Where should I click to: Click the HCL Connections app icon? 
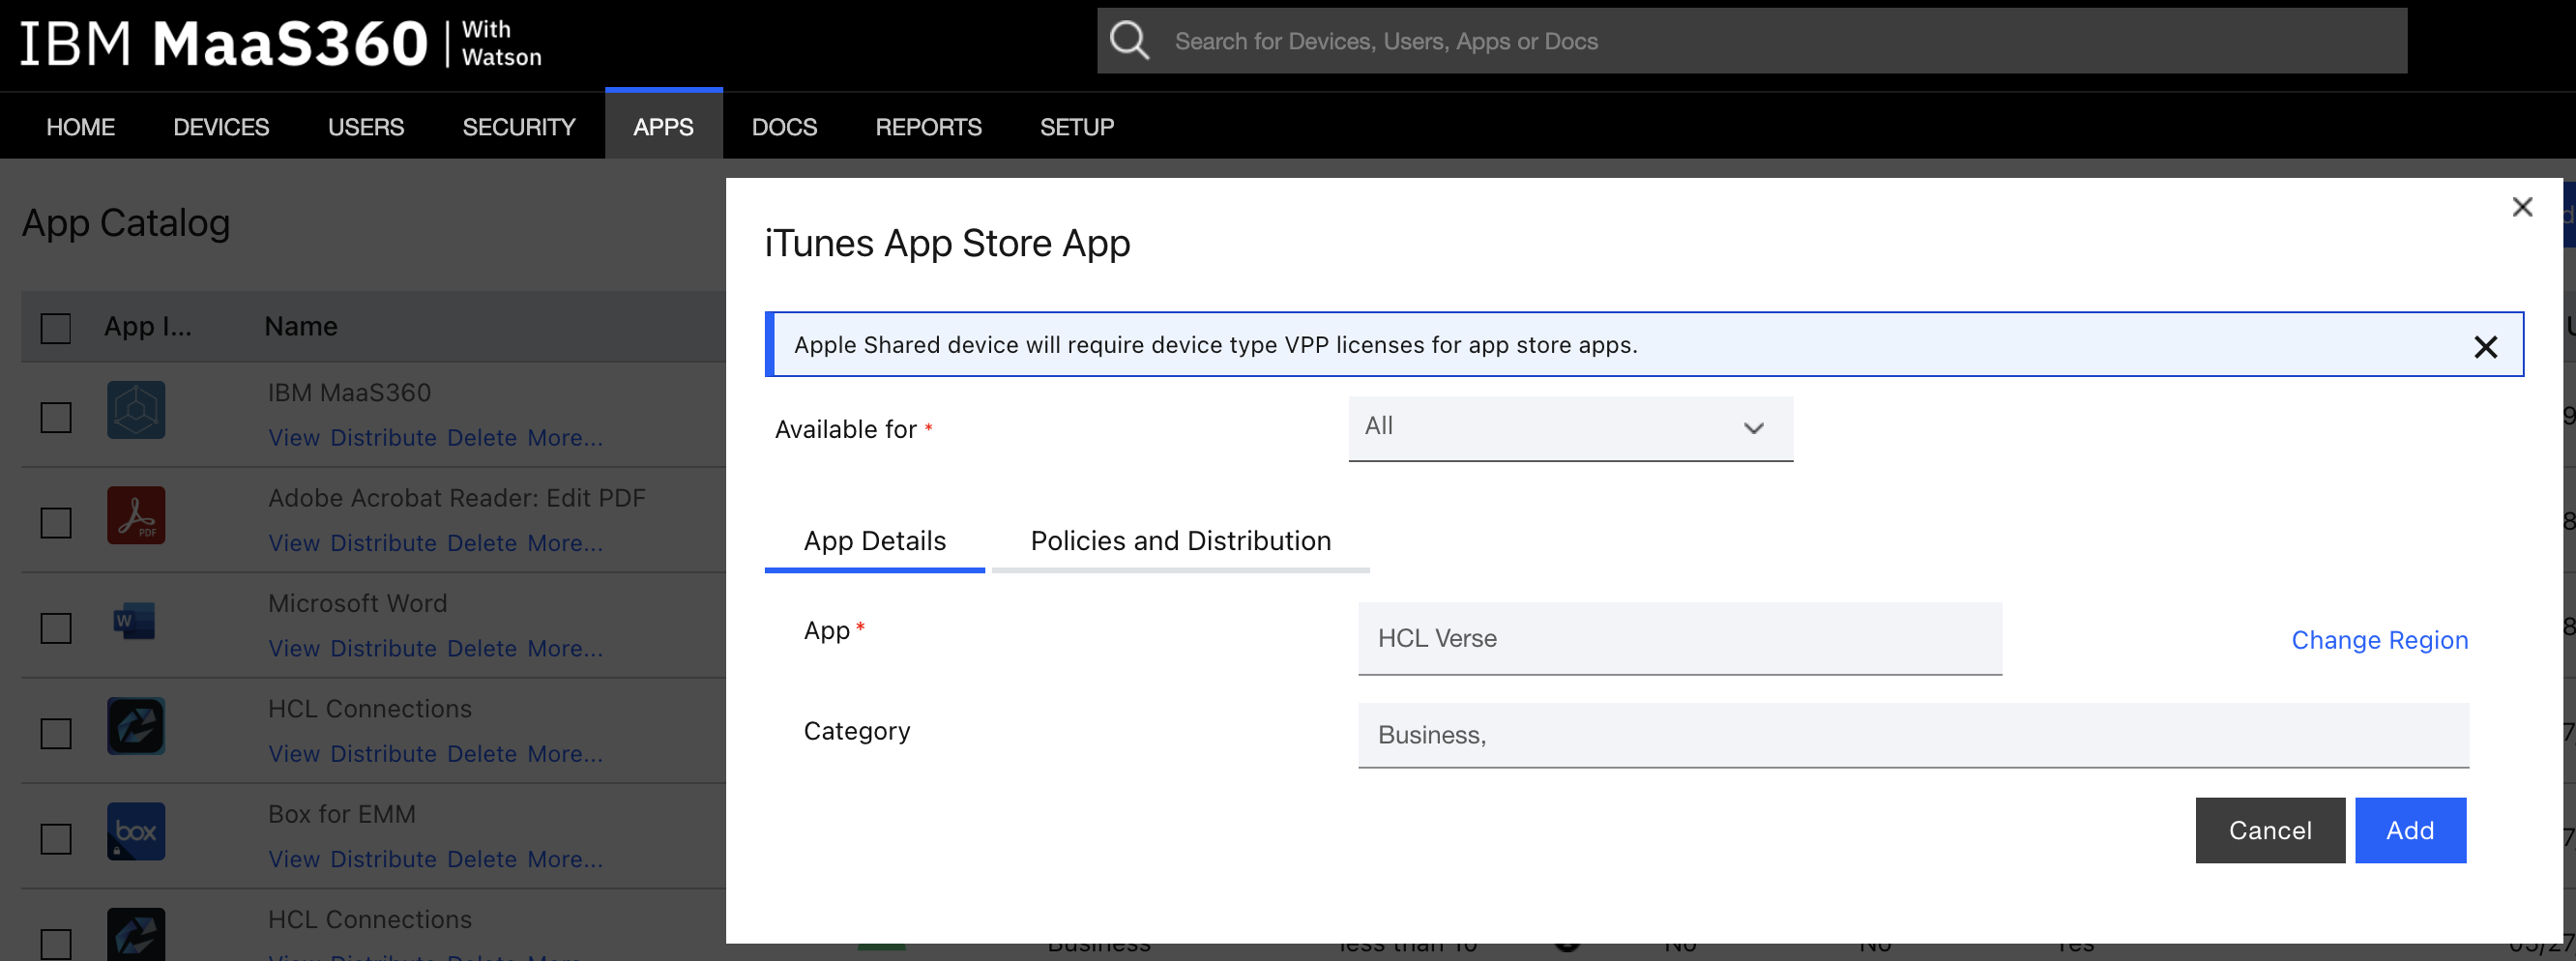tap(135, 727)
